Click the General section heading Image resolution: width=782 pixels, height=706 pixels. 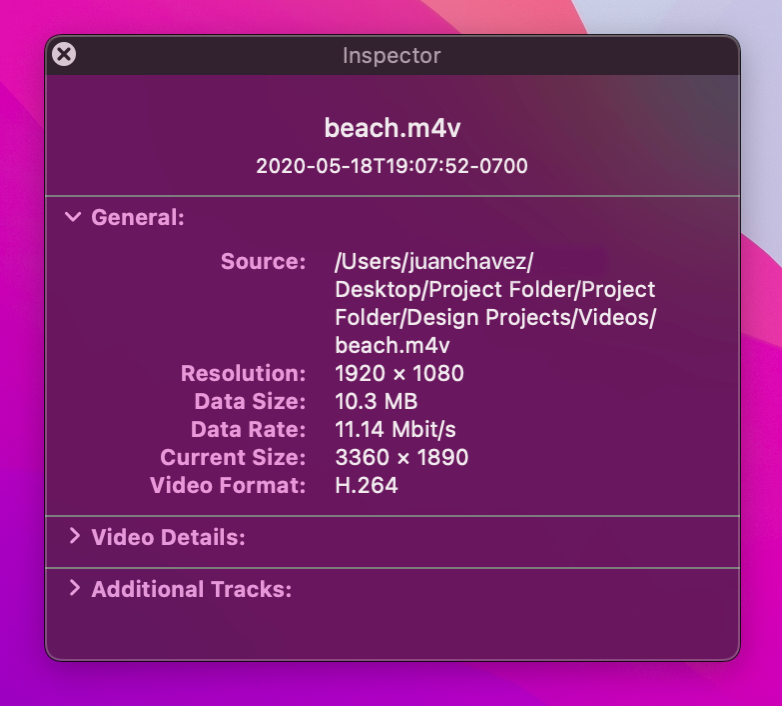138,217
